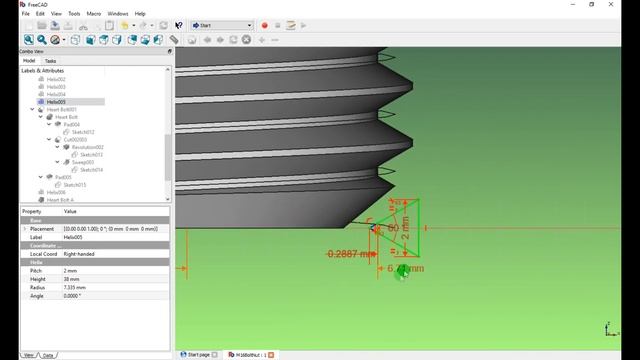Select Helix004 in the model tree

[x=56, y=94]
